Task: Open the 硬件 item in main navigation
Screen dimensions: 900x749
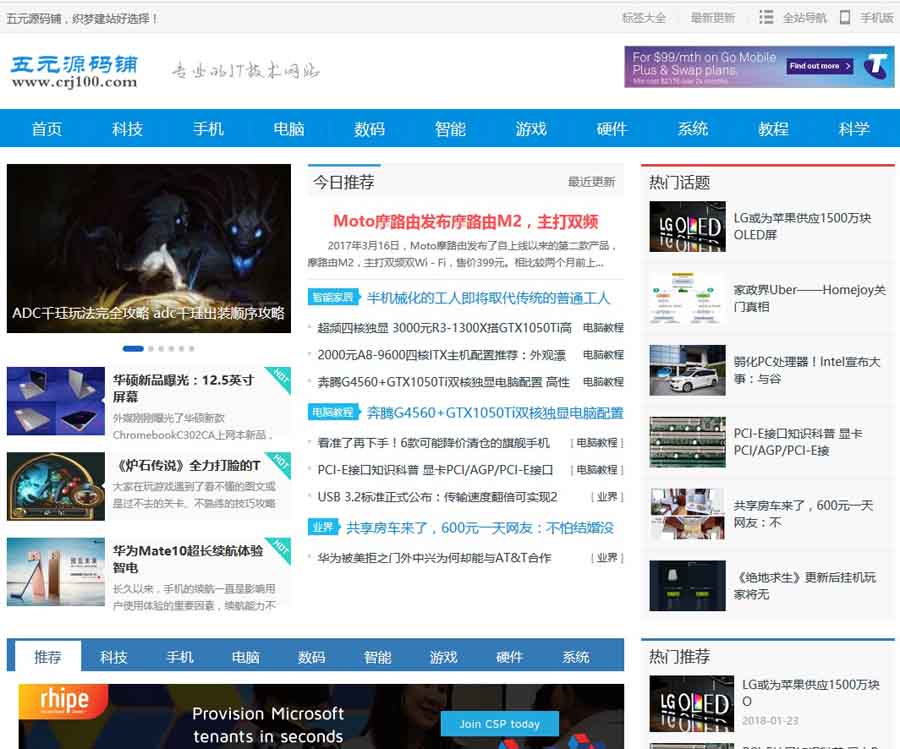Action: coord(611,129)
